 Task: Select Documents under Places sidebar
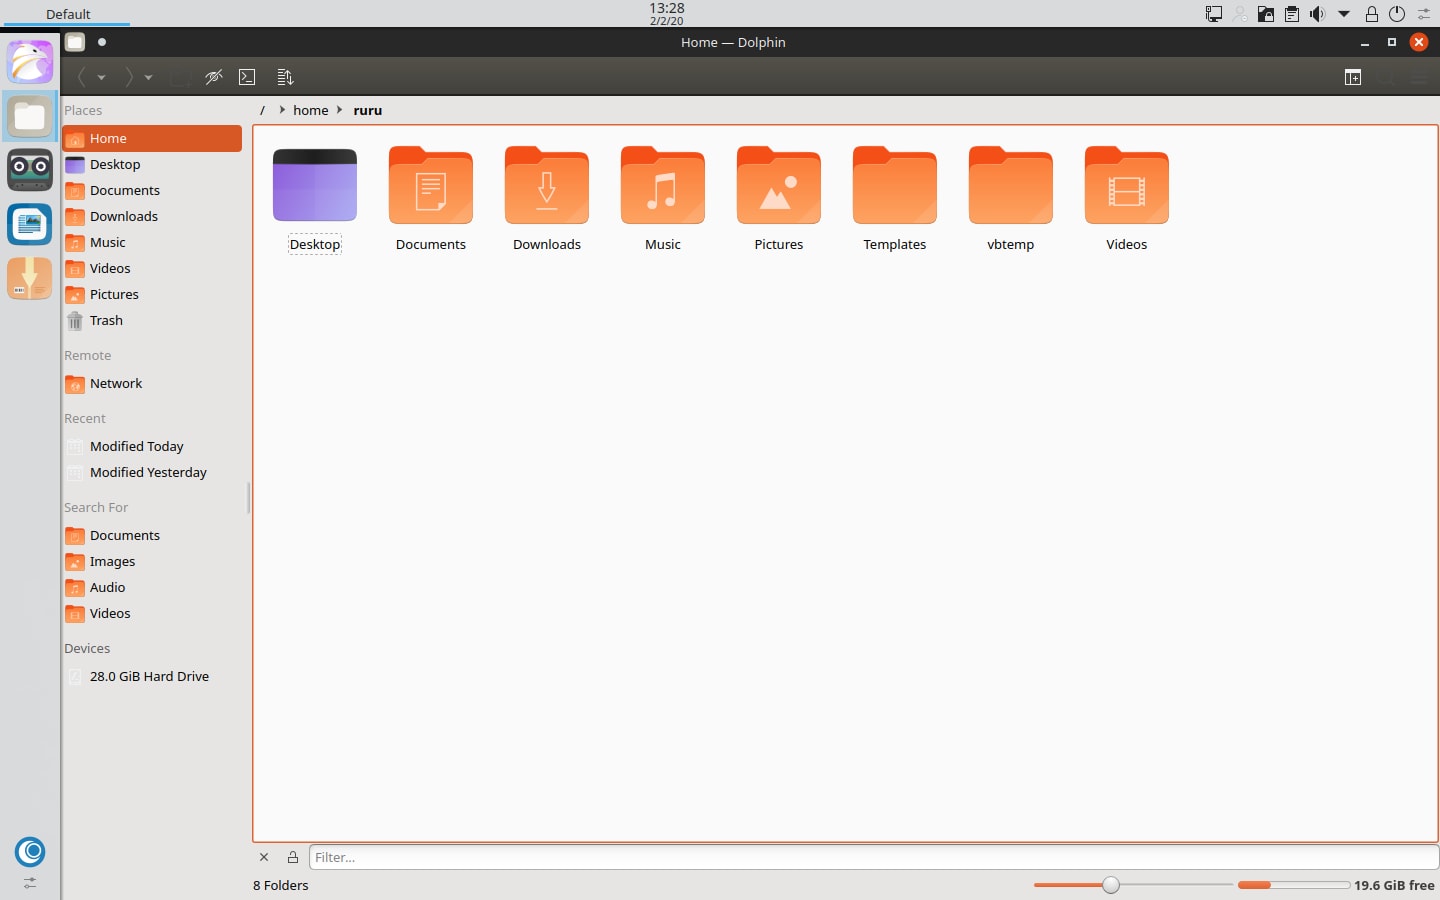(152, 190)
